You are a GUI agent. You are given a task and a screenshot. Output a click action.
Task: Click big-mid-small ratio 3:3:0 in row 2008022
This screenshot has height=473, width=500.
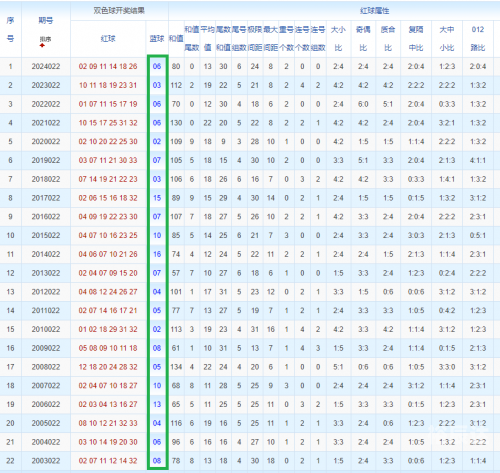447,367
